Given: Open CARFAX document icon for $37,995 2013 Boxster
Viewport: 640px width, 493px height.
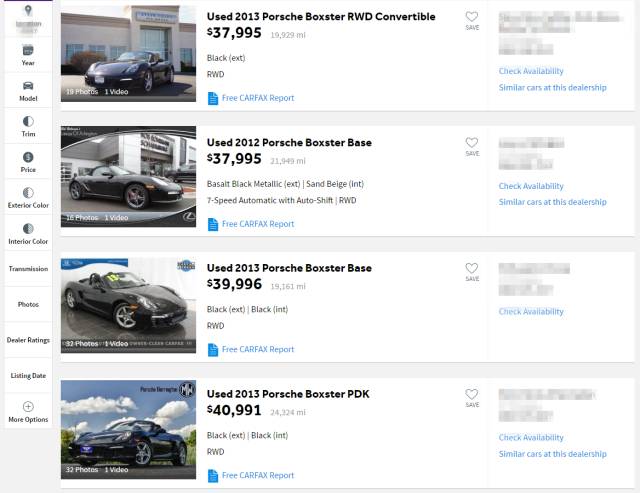Looking at the screenshot, I should tap(213, 98).
